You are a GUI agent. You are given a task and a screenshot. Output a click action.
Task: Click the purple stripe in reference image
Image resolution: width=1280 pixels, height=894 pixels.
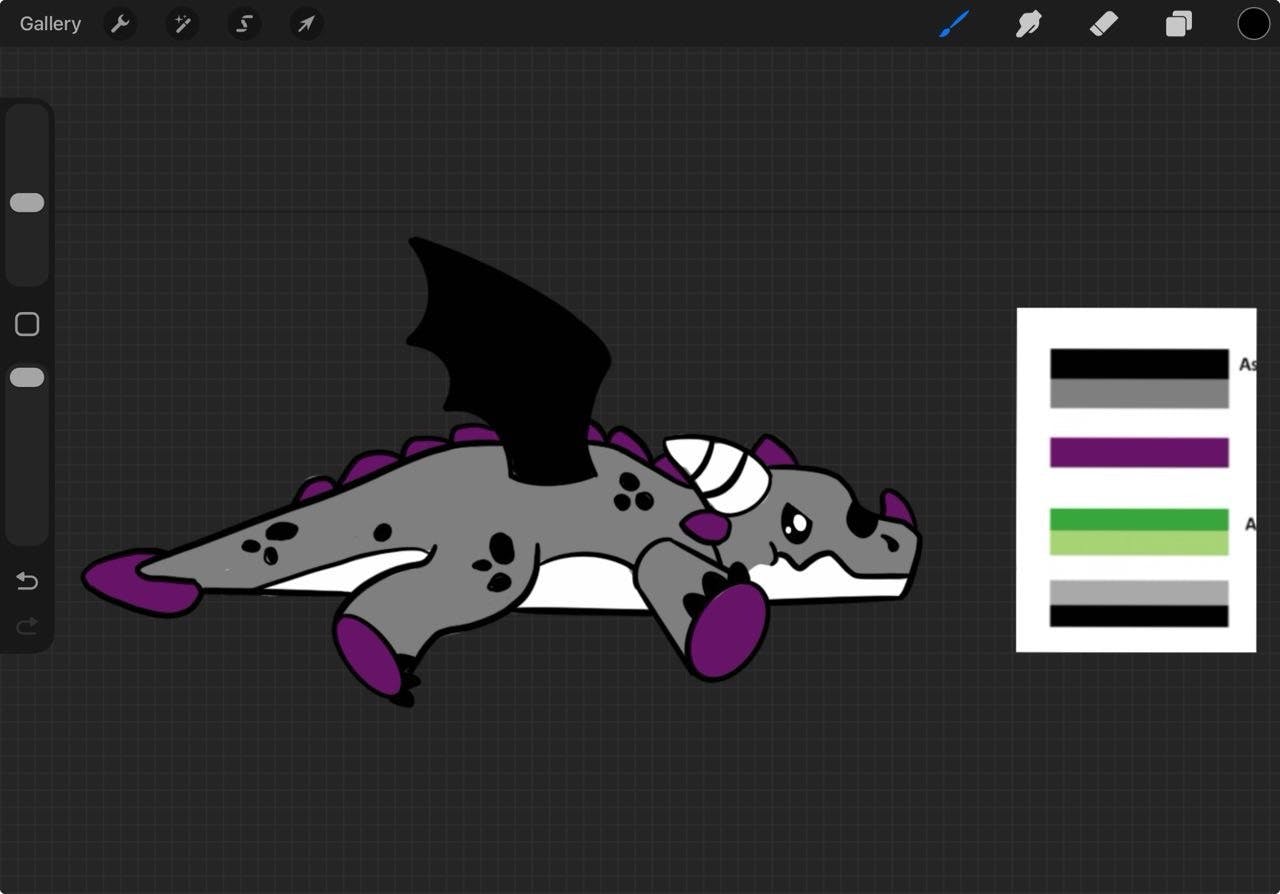coord(1138,452)
